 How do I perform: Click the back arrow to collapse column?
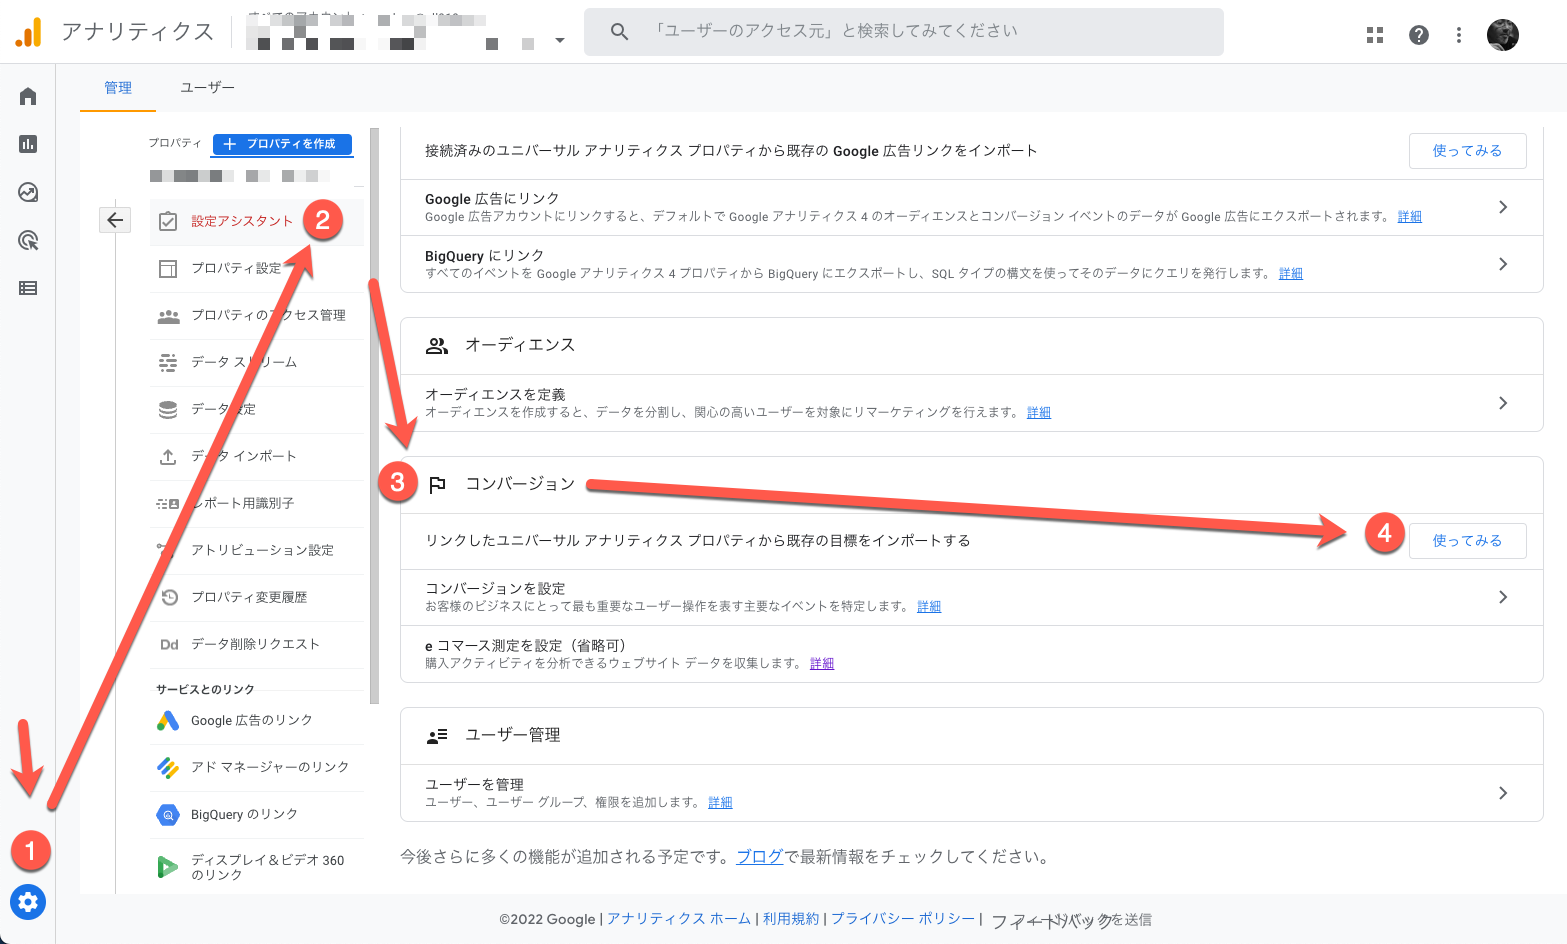point(115,220)
